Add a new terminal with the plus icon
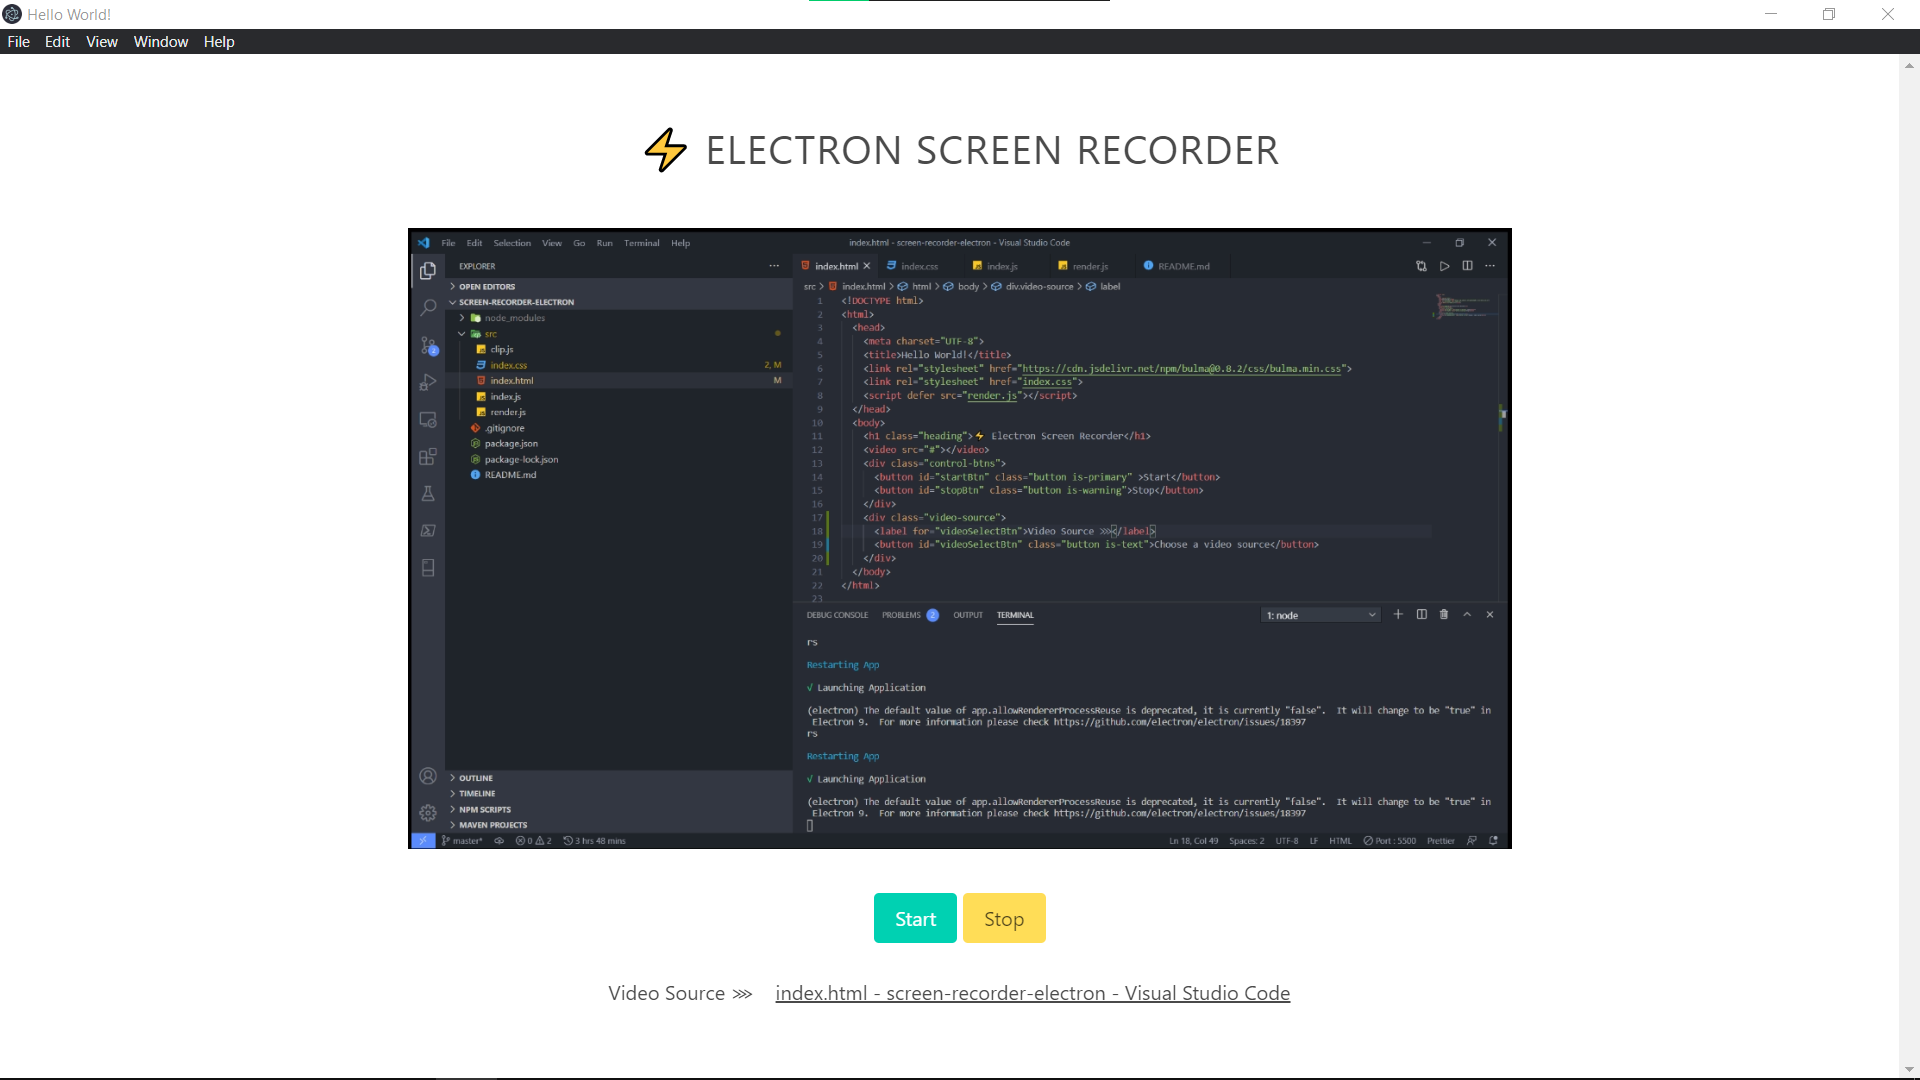 point(1399,614)
